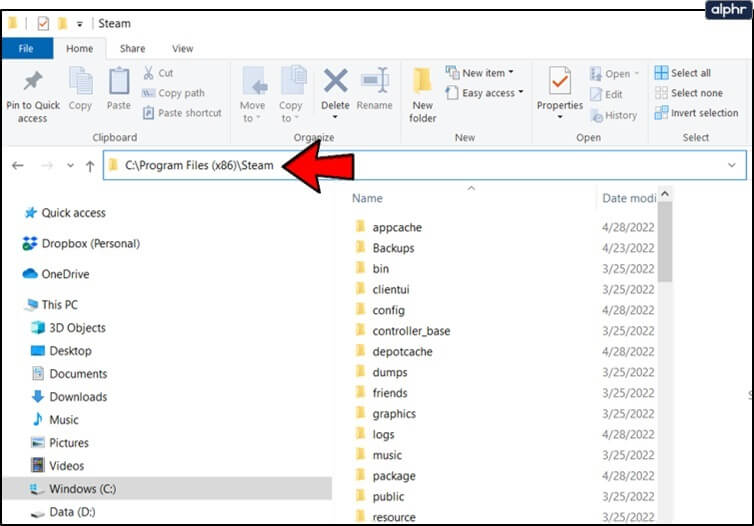Sort by the Date modified column

[628, 198]
